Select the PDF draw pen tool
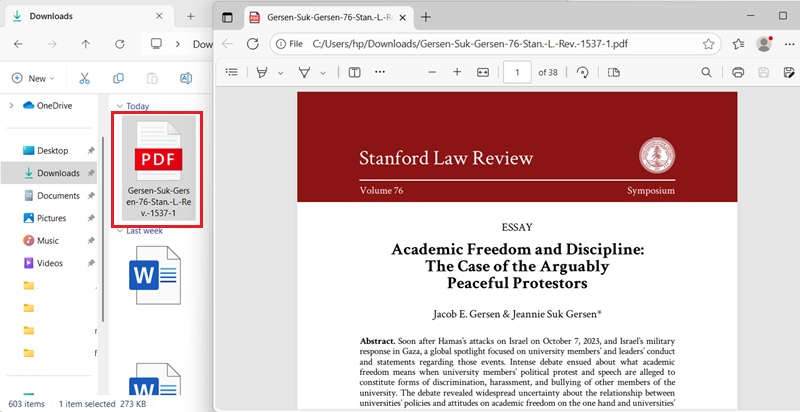 [305, 72]
